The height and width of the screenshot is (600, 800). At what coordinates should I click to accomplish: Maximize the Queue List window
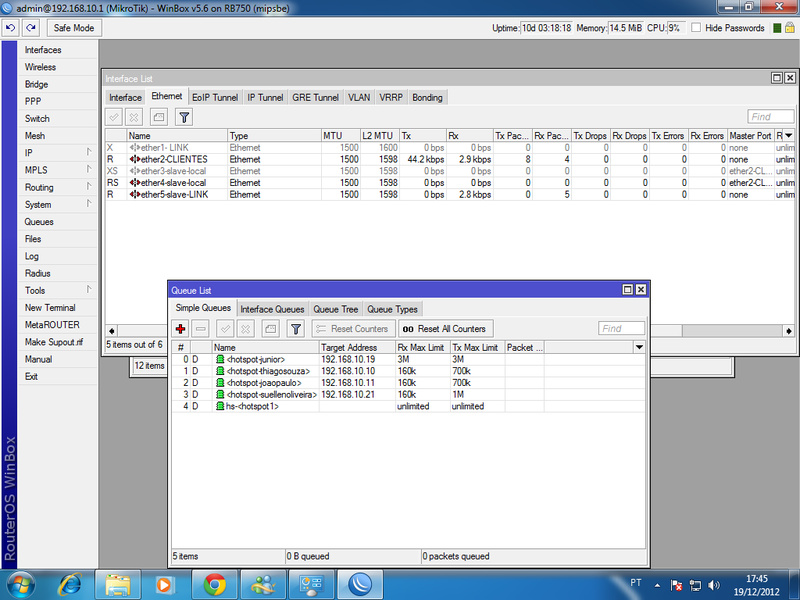pos(628,290)
